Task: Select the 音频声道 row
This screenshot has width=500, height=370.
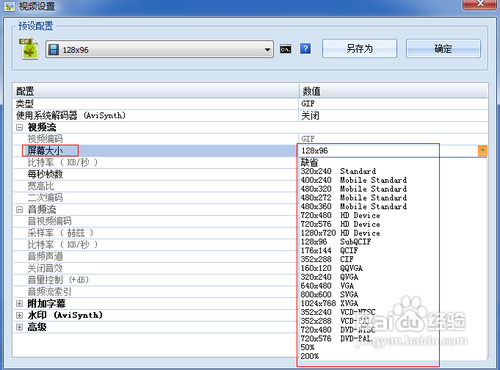Action: (x=155, y=257)
